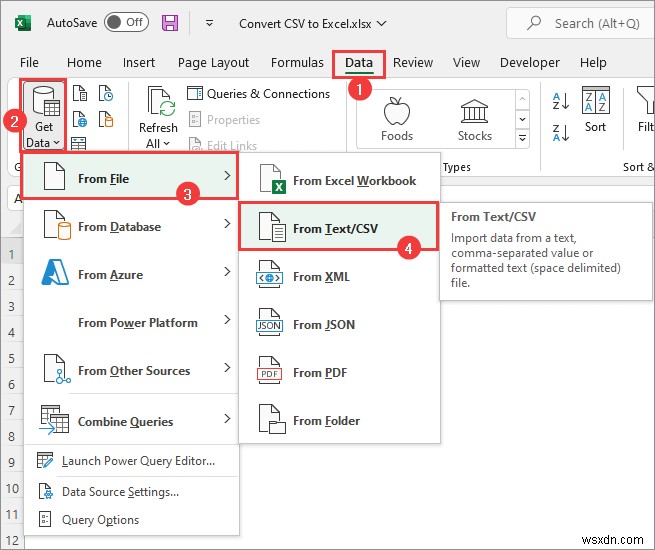The width and height of the screenshot is (655, 550).
Task: Click the Existing Connections ribbon icon
Action: [106, 119]
